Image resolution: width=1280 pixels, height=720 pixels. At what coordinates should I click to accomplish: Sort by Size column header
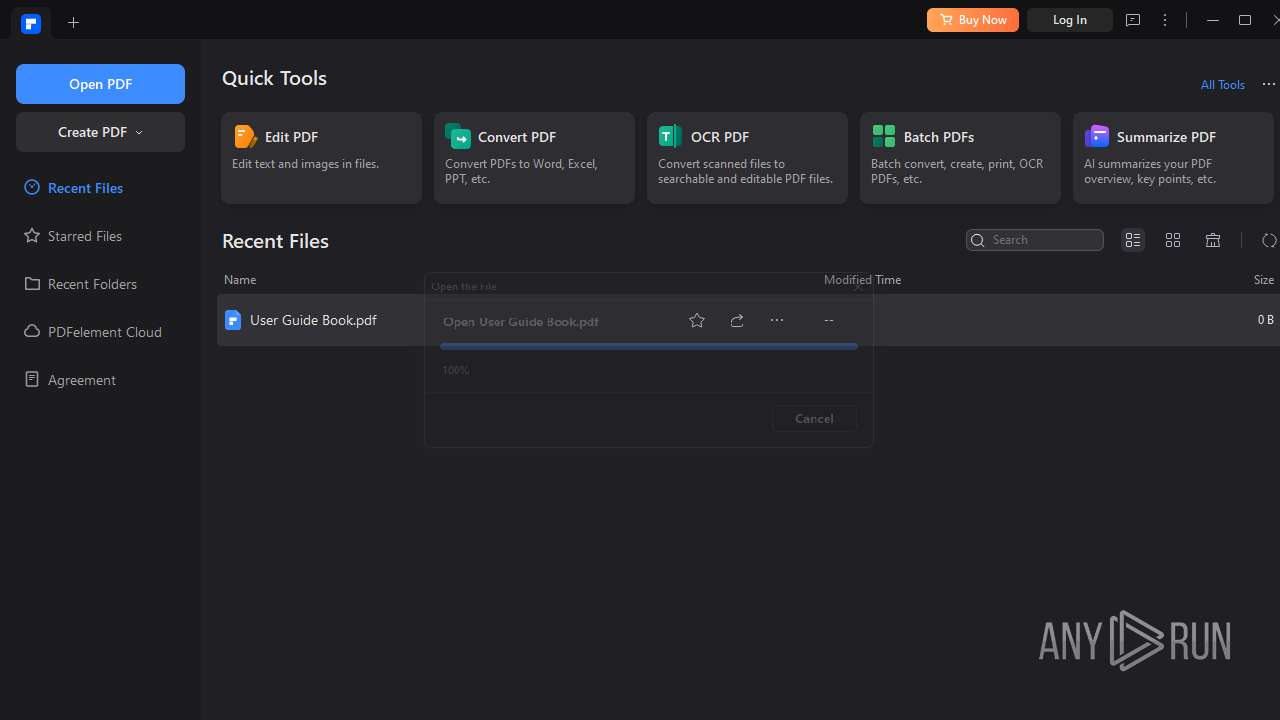[x=1264, y=280]
